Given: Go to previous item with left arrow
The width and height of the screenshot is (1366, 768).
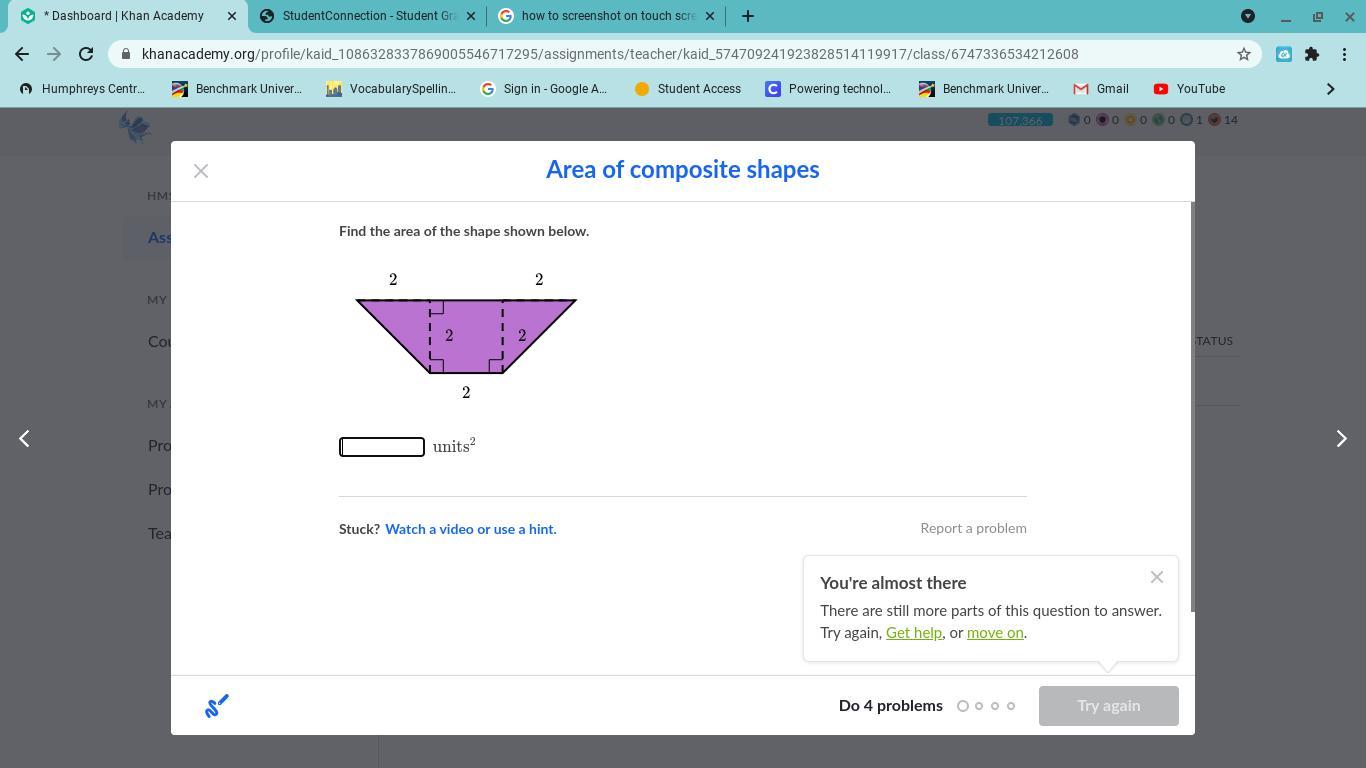Looking at the screenshot, I should pos(24,438).
